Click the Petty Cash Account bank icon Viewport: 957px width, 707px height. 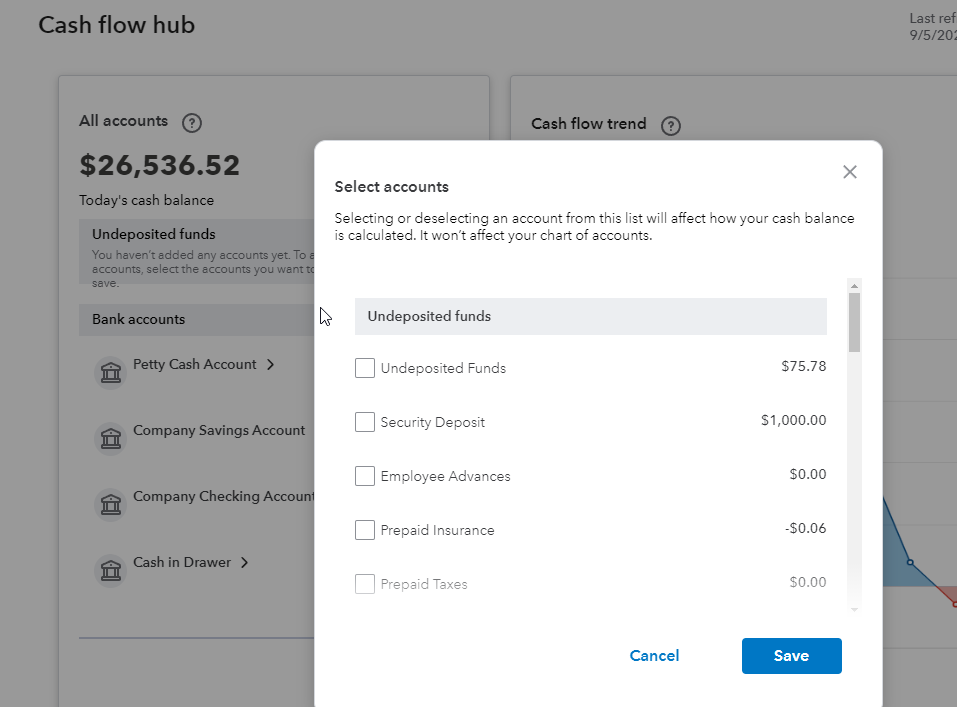click(110, 372)
